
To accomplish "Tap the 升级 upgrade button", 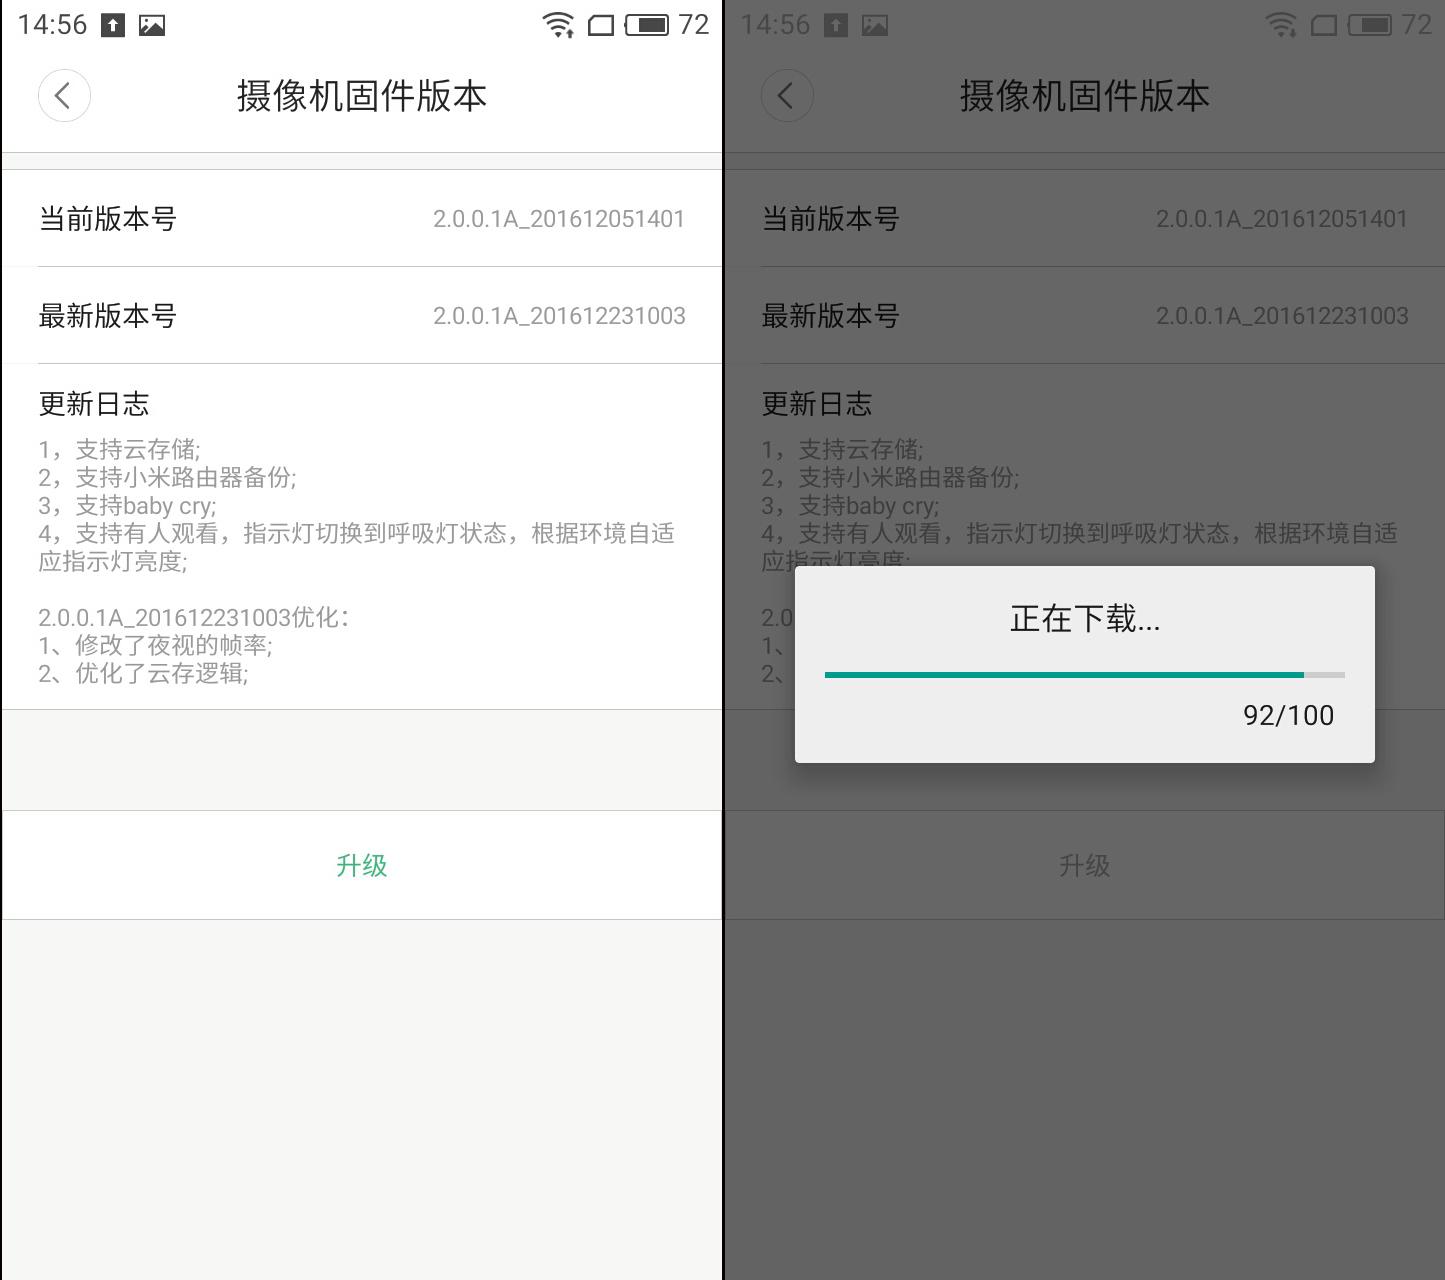I will [x=362, y=865].
